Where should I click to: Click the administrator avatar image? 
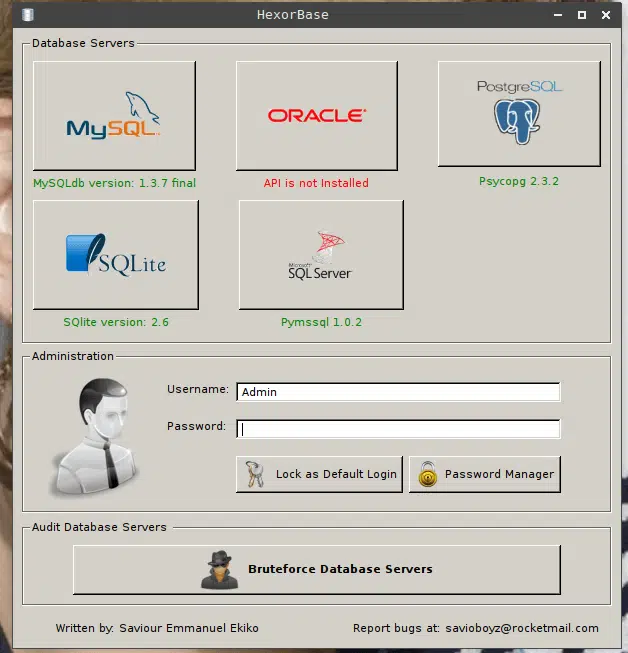[x=97, y=437]
